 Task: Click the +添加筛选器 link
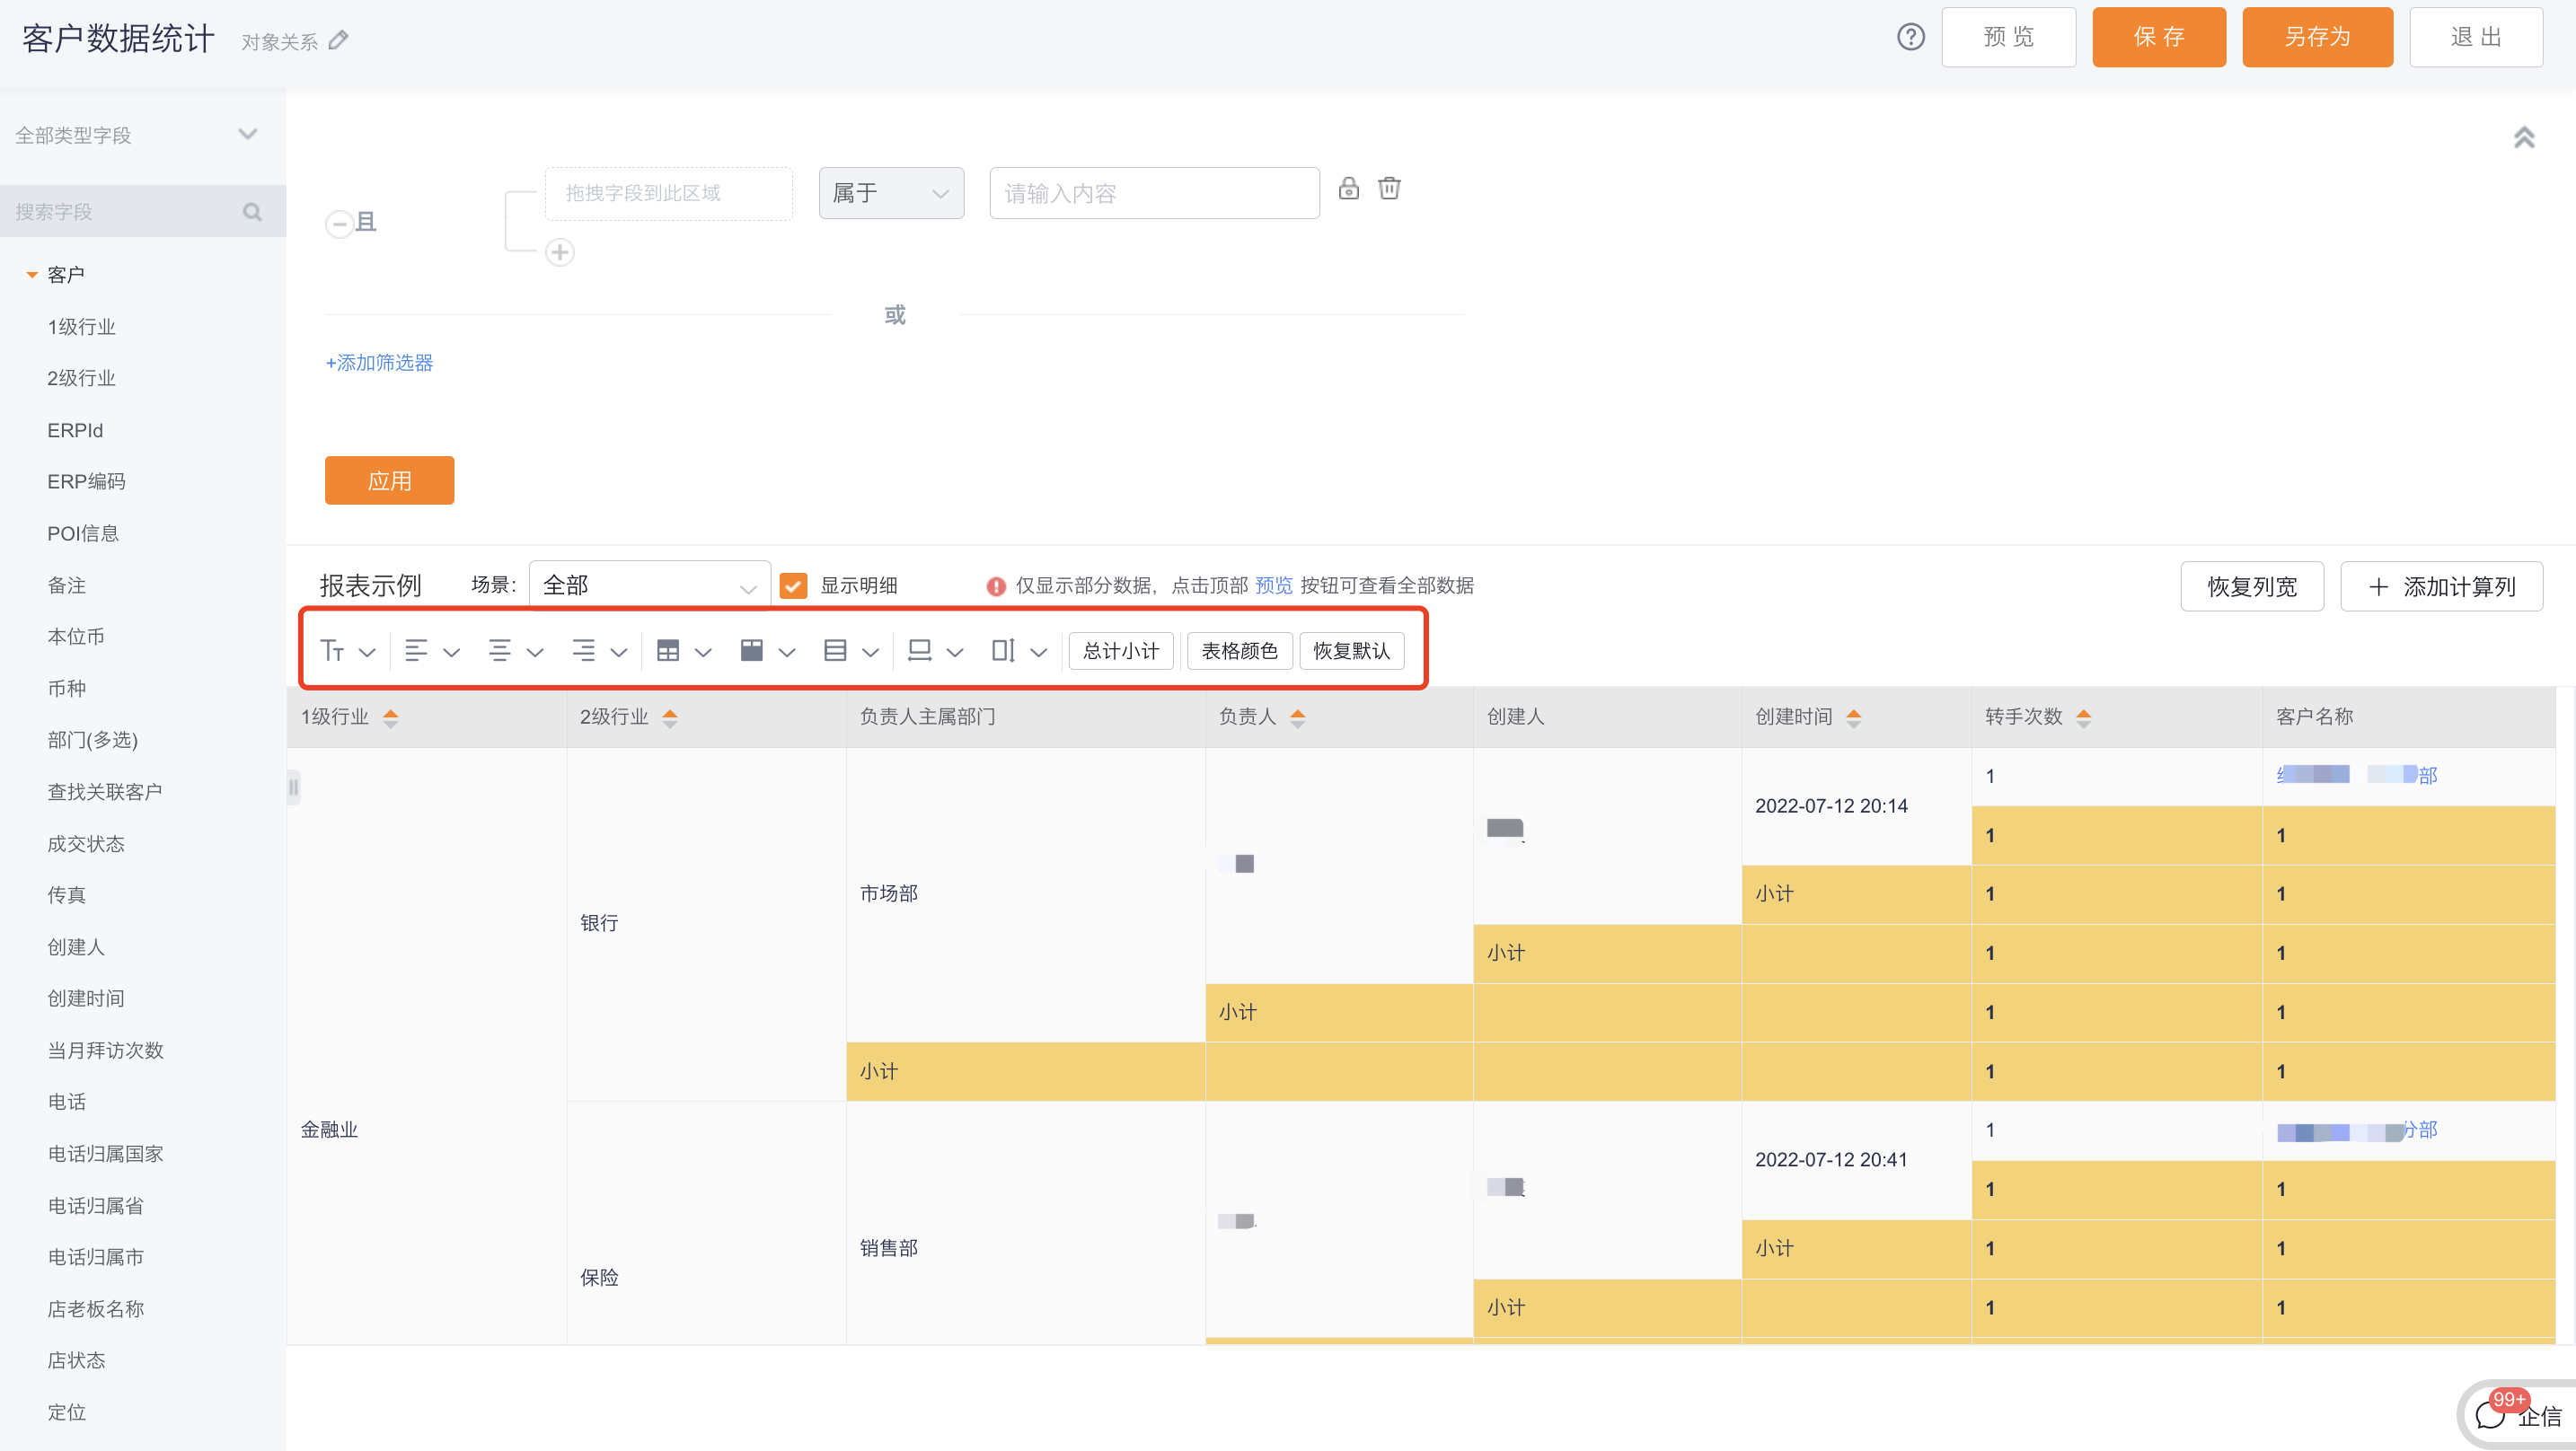[378, 362]
